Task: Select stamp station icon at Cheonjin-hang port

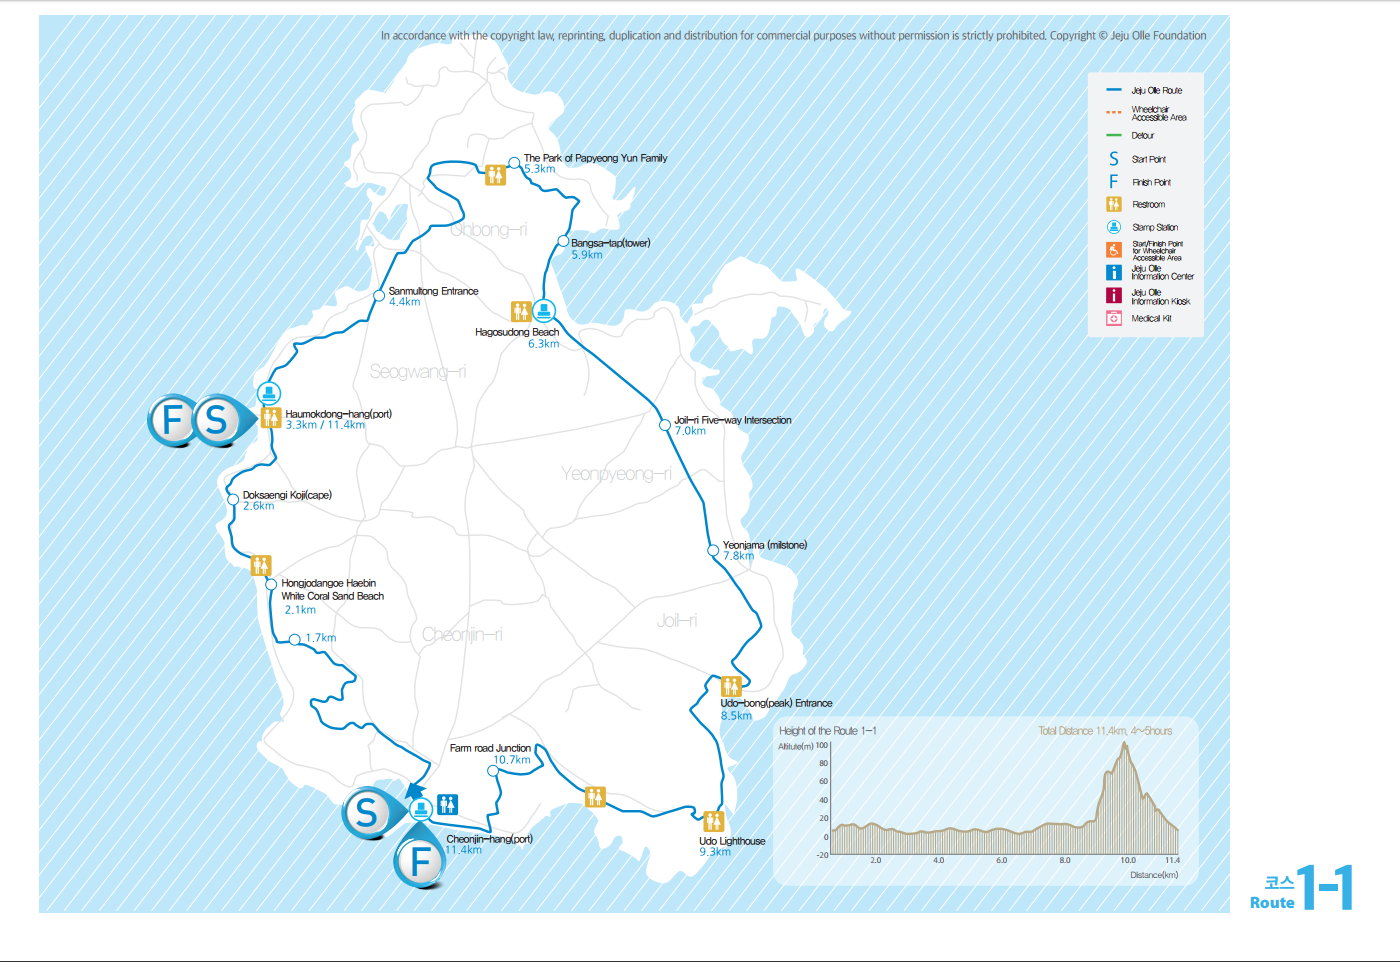Action: tap(421, 809)
